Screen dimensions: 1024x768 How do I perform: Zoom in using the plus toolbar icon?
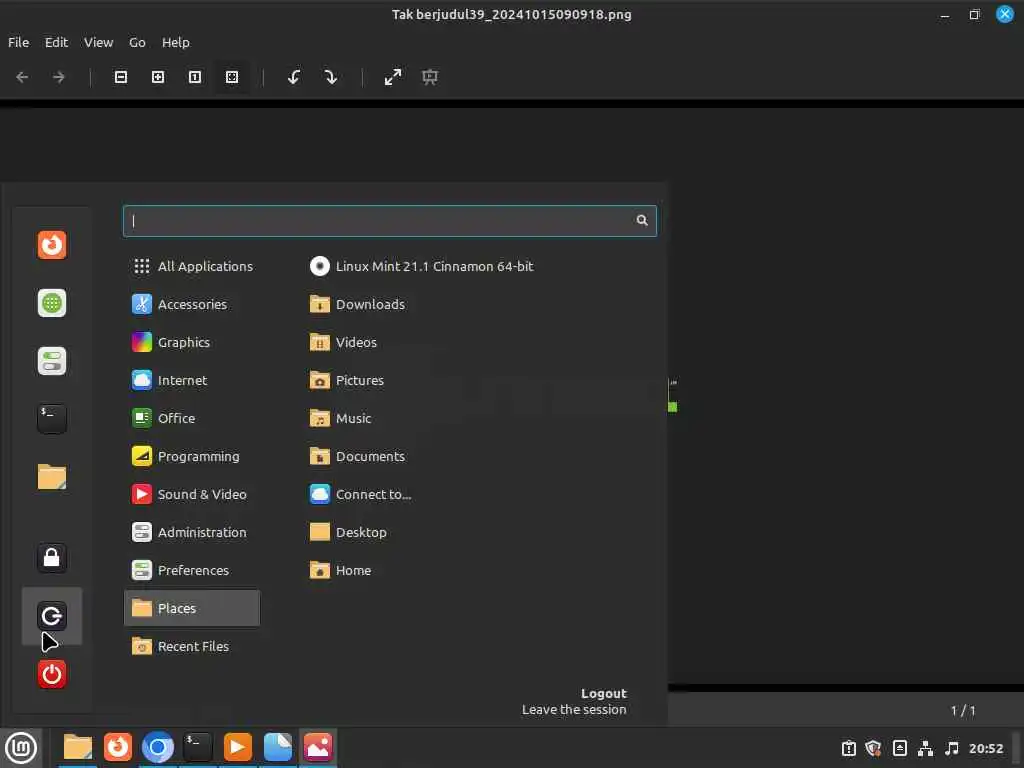[158, 77]
